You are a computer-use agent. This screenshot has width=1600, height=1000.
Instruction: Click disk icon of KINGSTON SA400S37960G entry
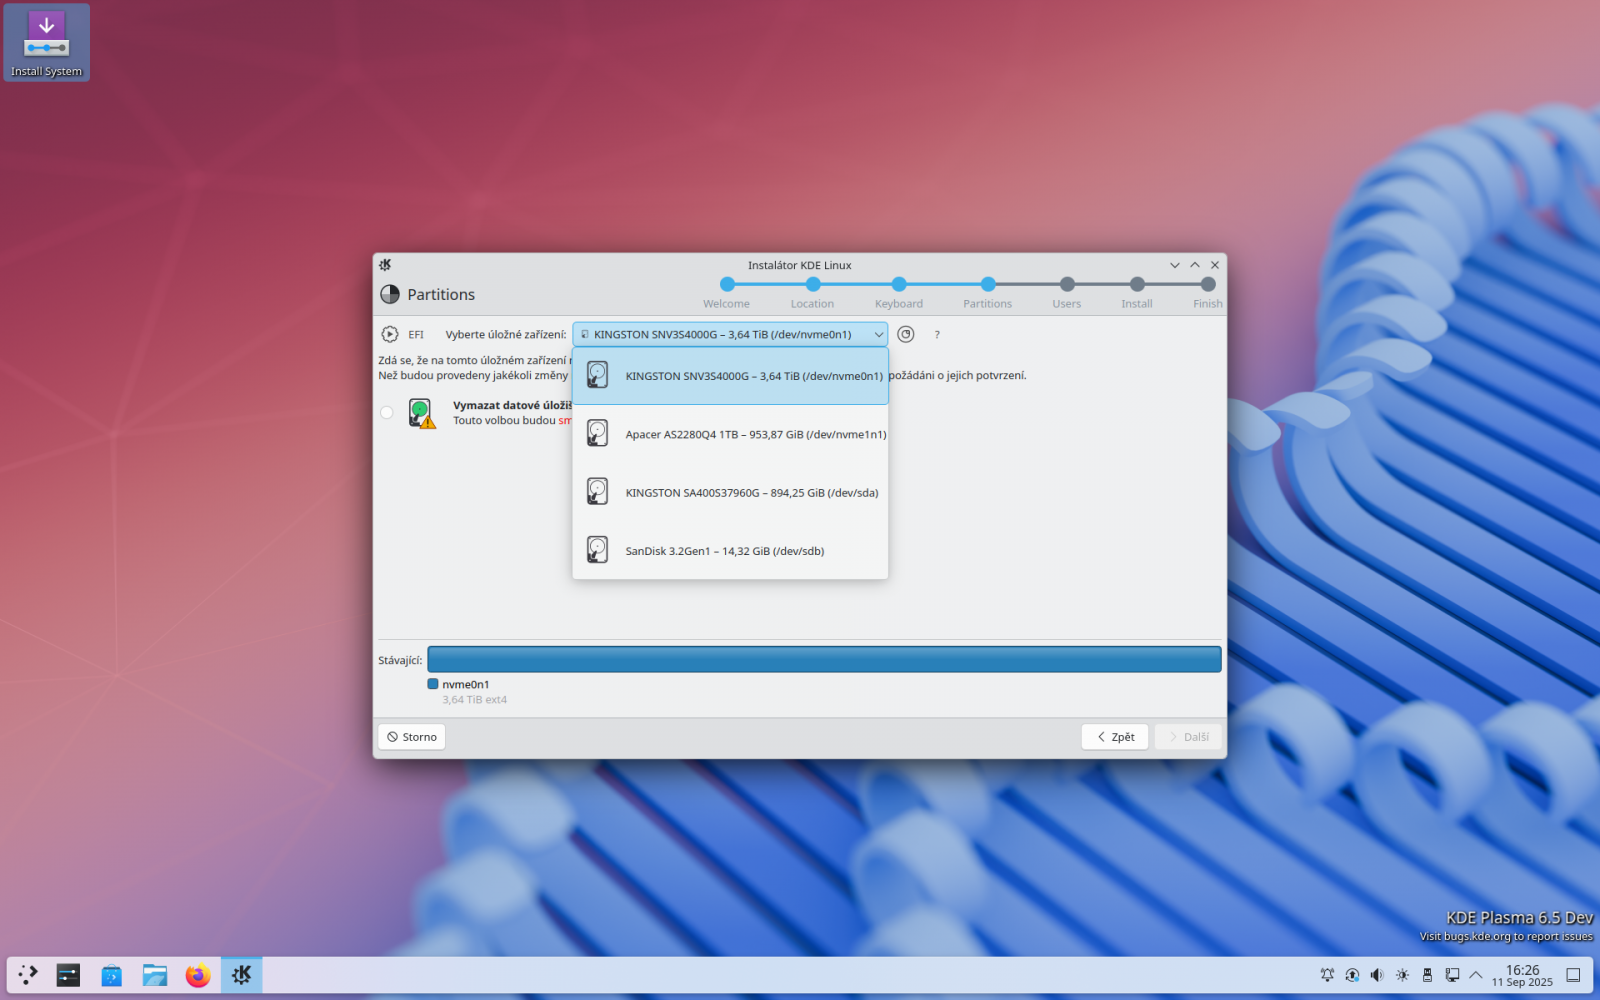click(597, 492)
